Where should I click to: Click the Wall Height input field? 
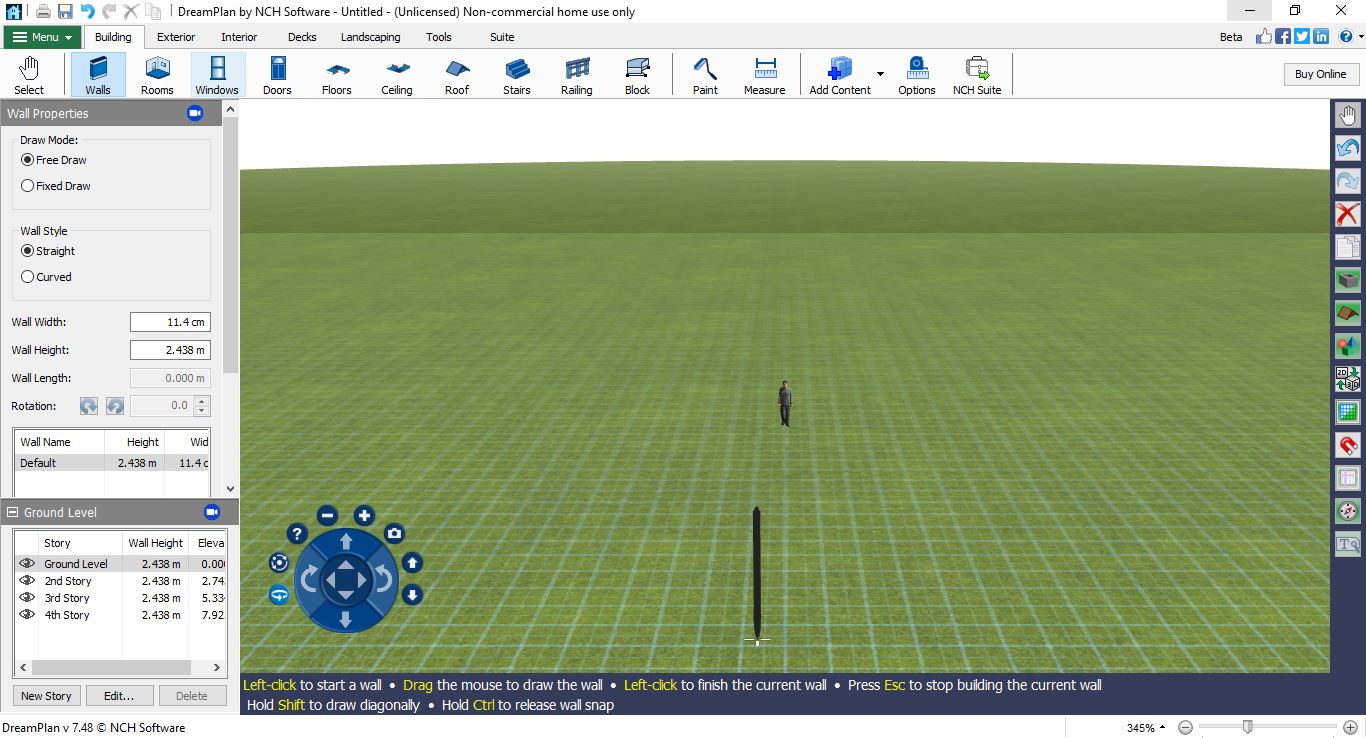pyautogui.click(x=170, y=350)
